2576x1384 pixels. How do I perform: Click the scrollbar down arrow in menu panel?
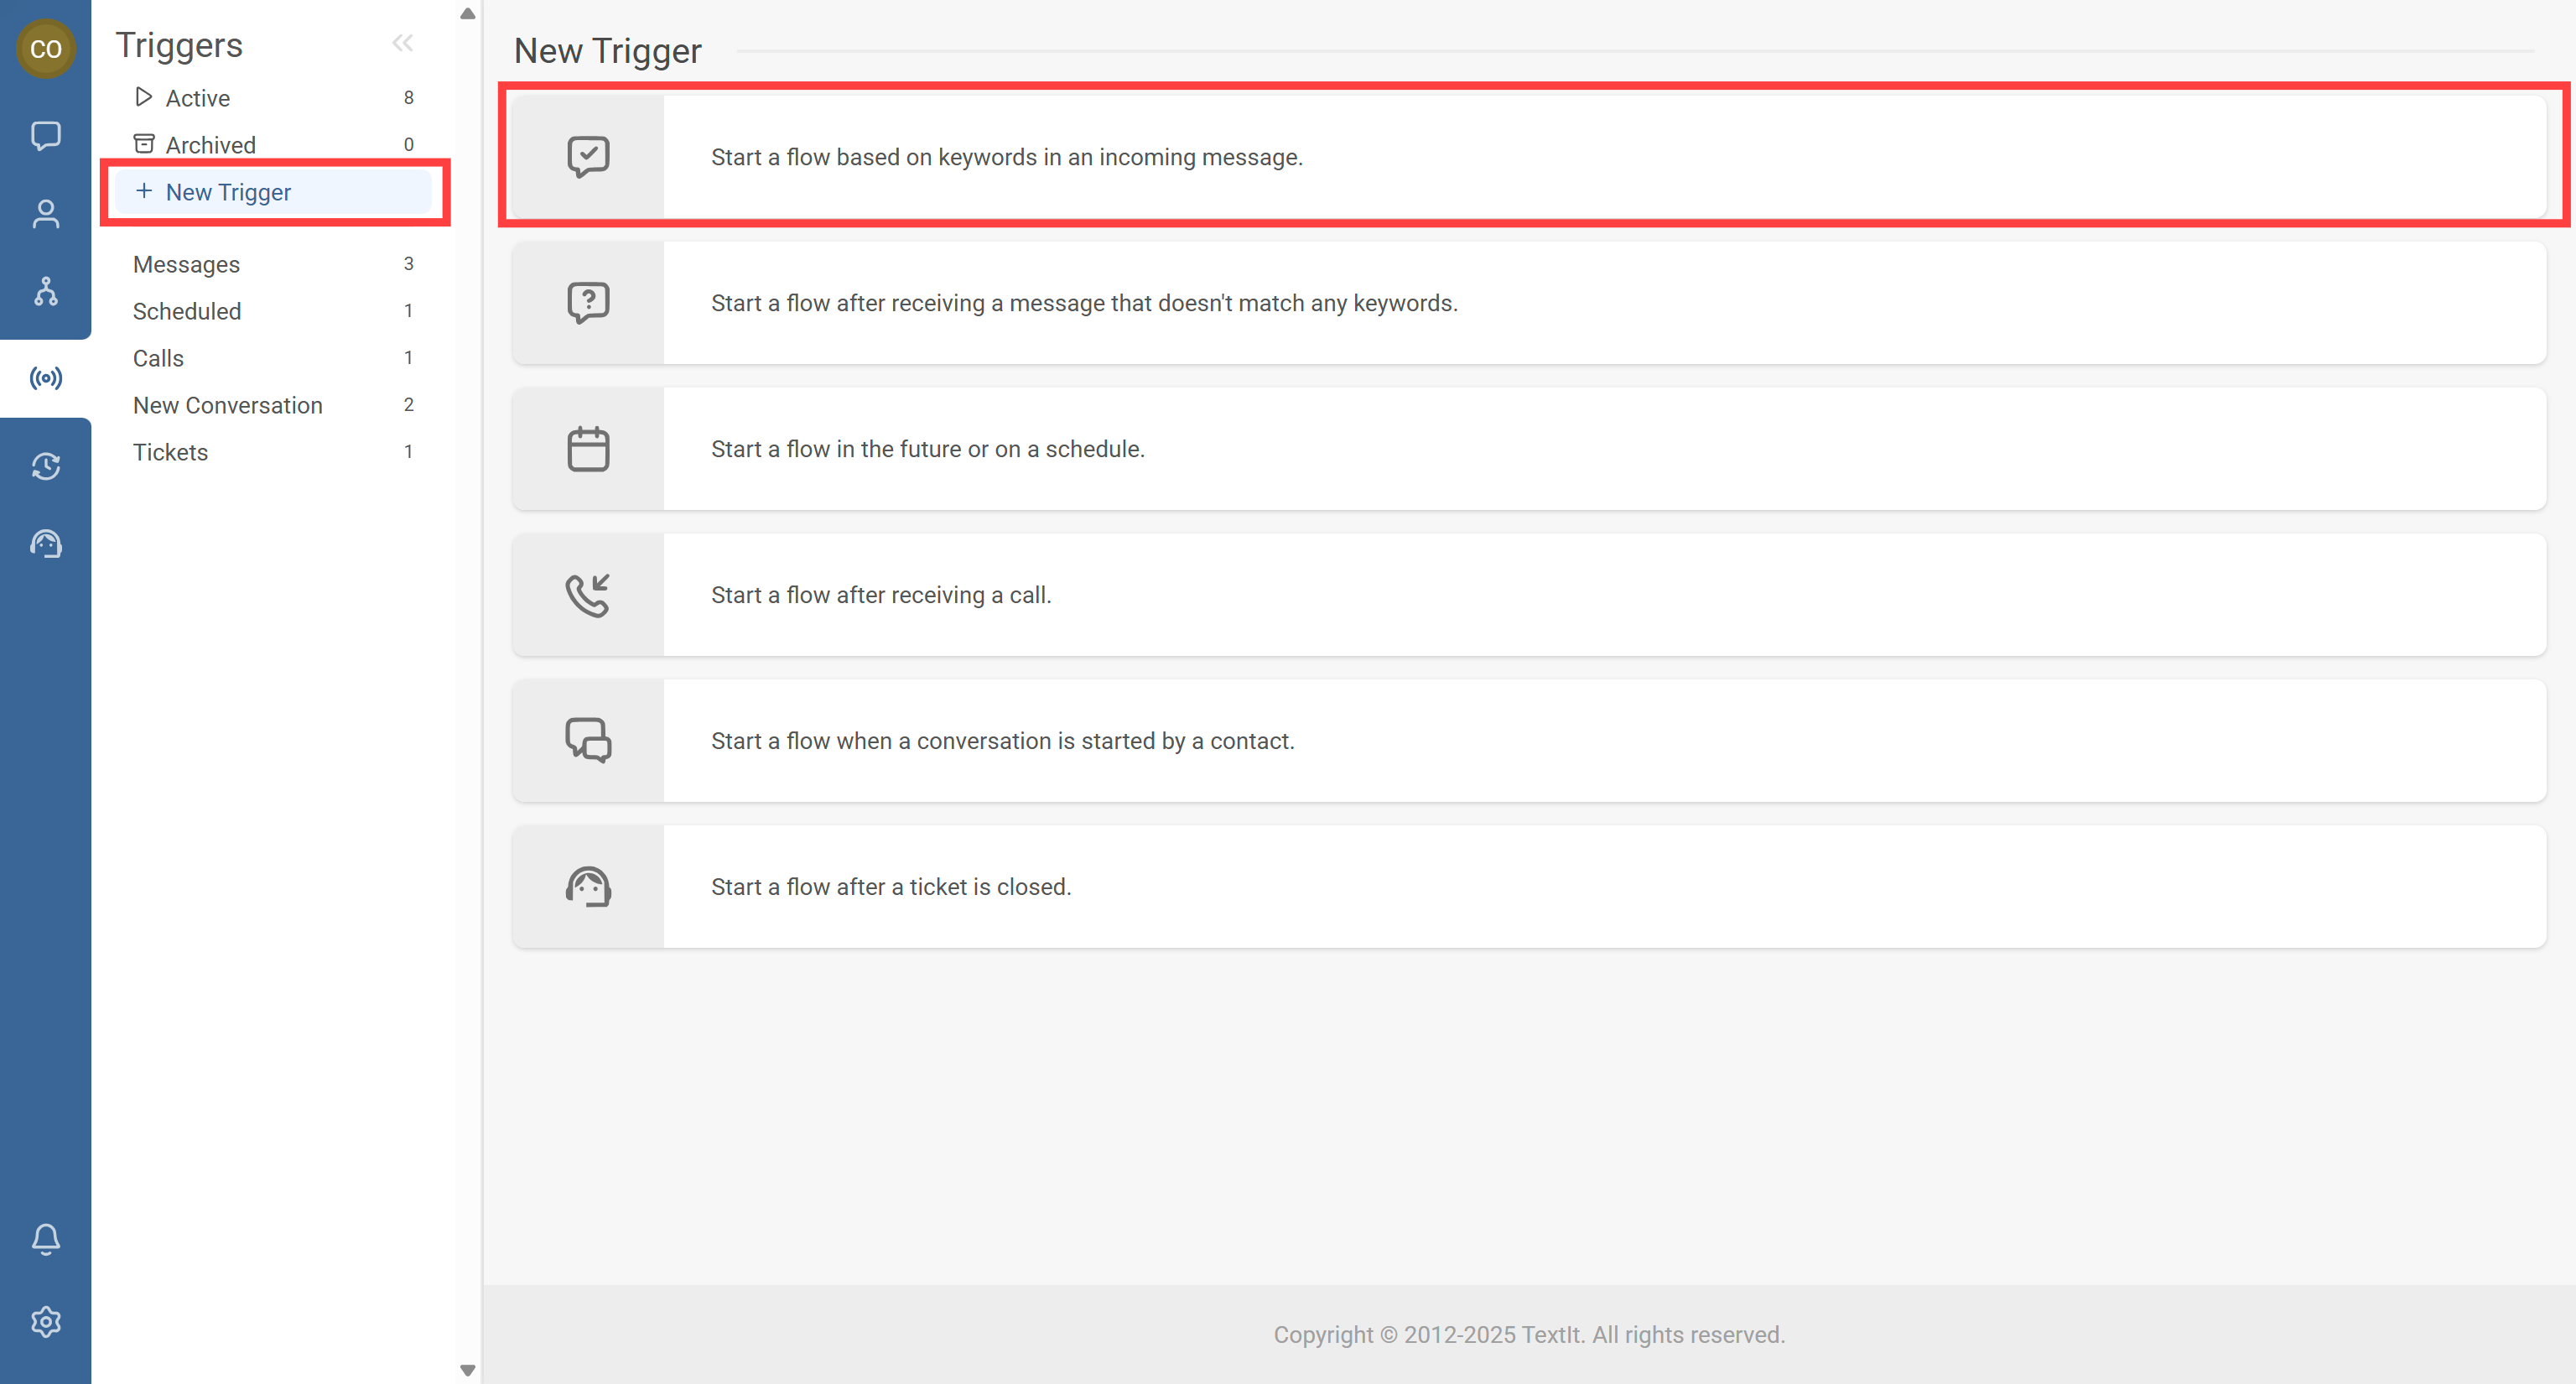pos(467,1370)
